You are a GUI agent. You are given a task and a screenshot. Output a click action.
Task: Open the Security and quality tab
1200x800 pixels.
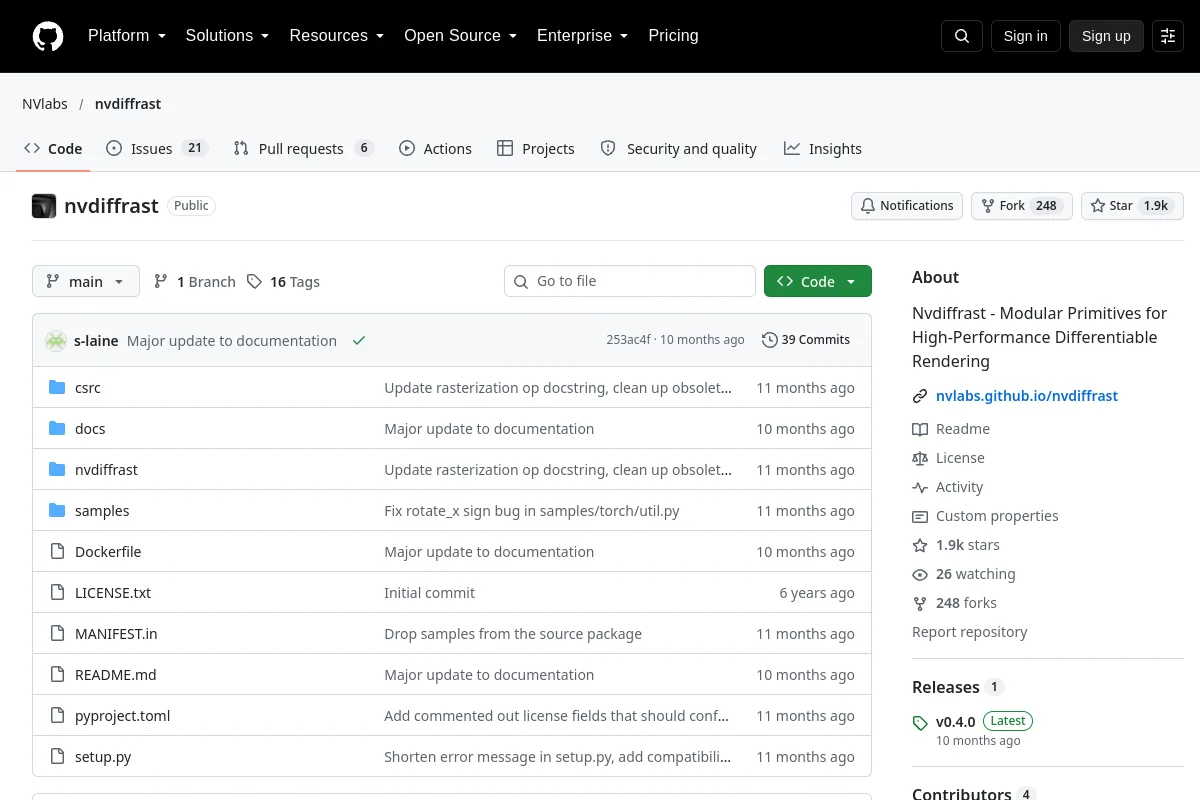(678, 148)
